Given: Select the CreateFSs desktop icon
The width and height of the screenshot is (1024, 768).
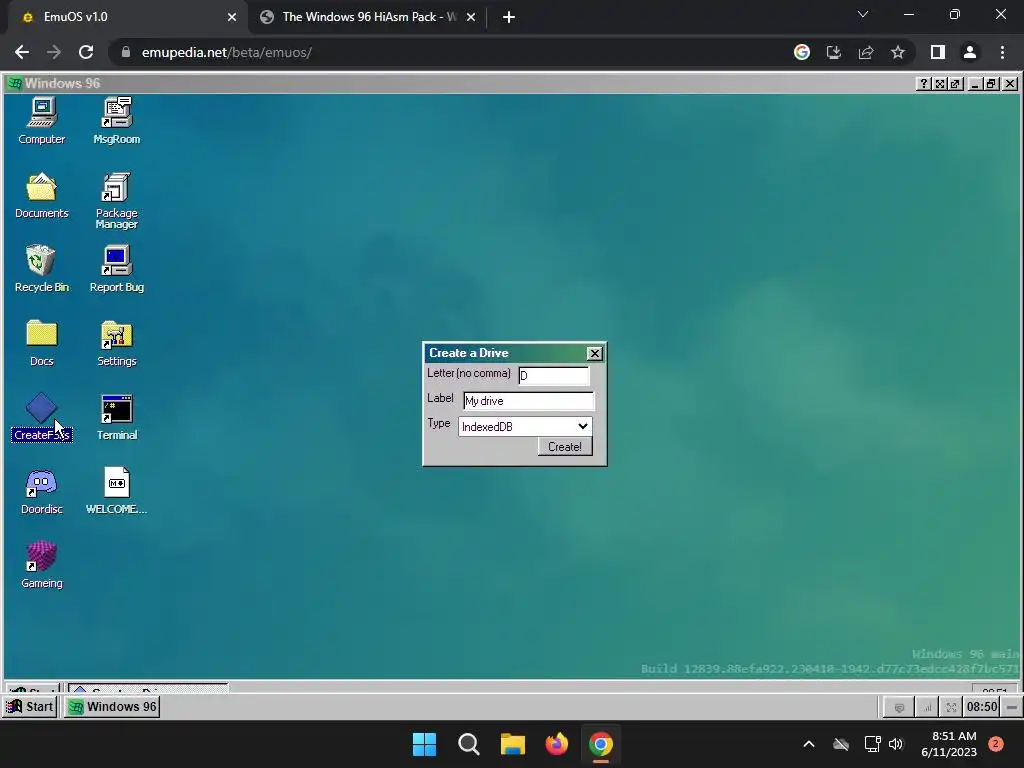Looking at the screenshot, I should pos(42,417).
